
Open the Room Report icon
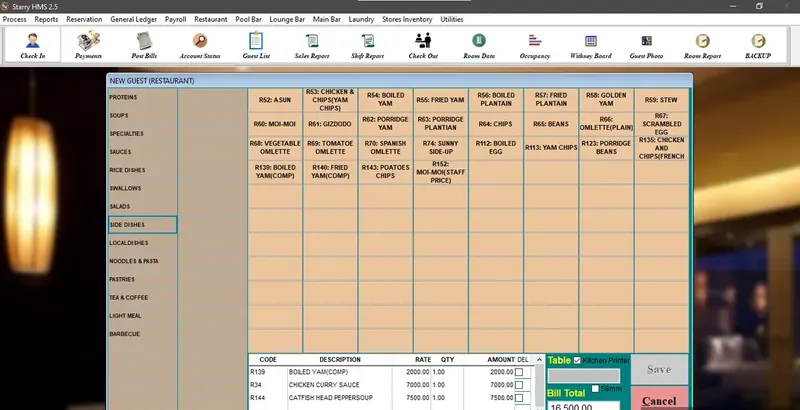[x=703, y=45]
